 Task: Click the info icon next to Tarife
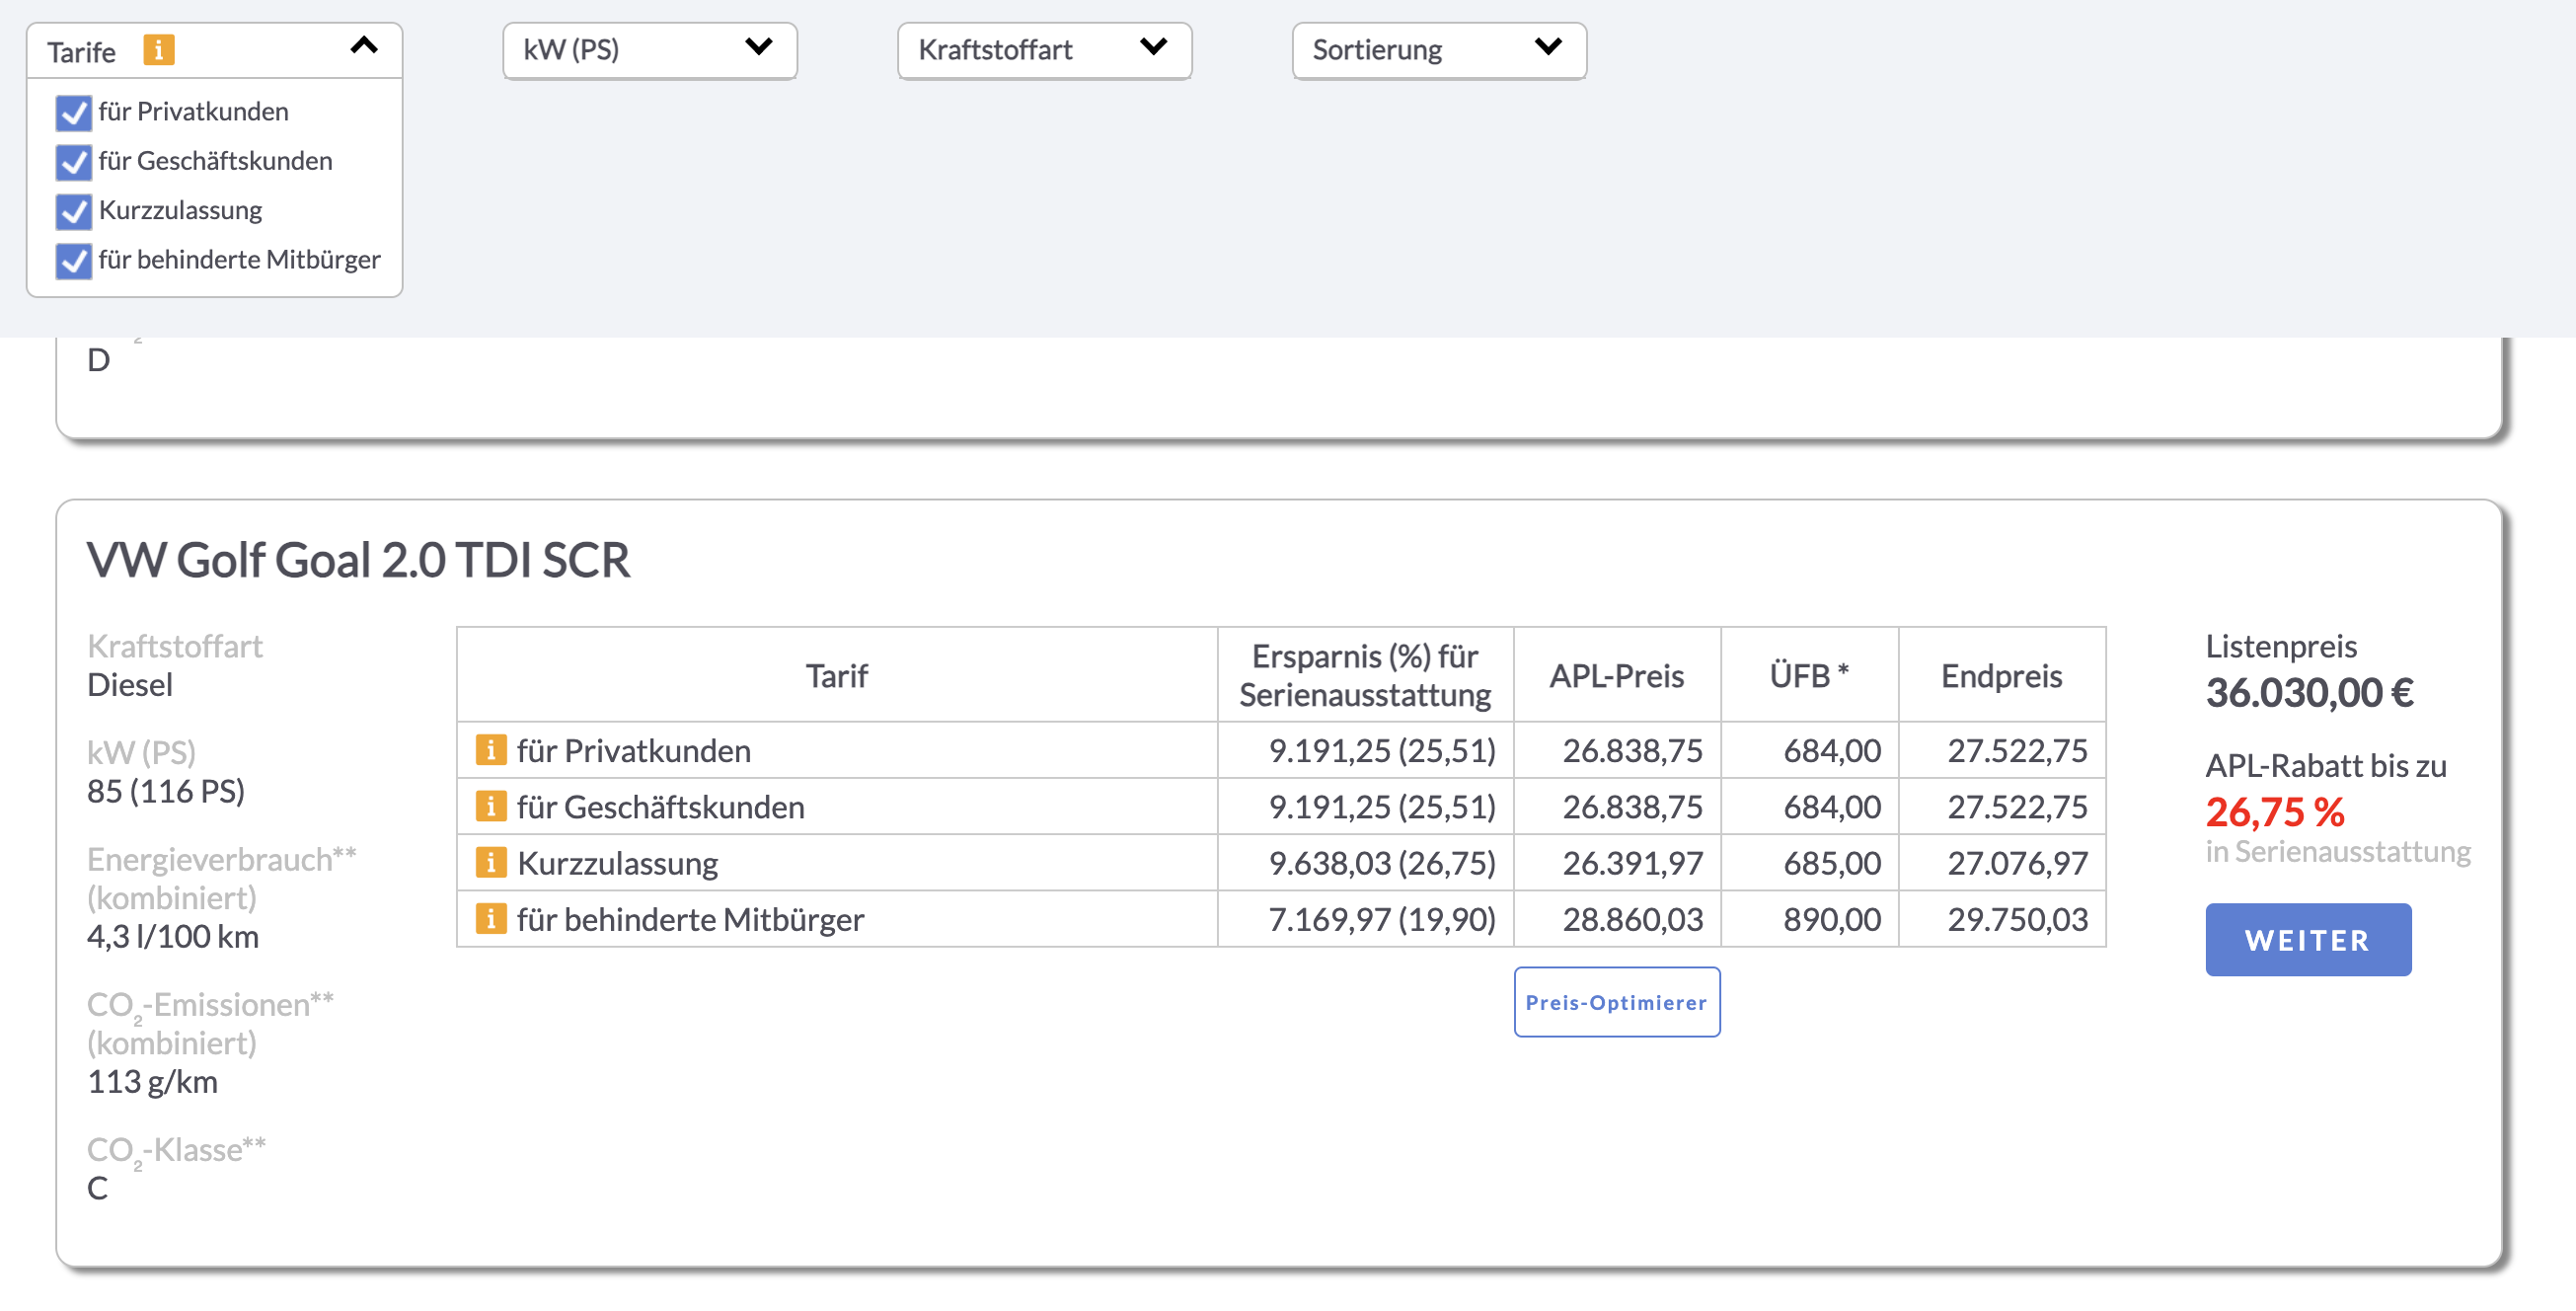click(x=158, y=50)
